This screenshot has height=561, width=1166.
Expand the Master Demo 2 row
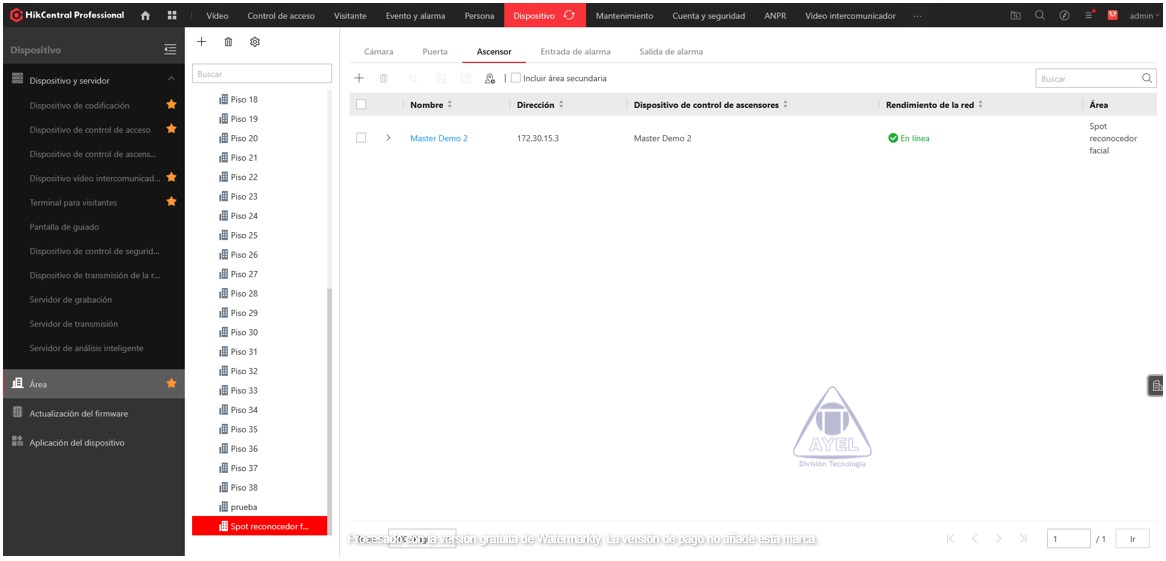(388, 138)
